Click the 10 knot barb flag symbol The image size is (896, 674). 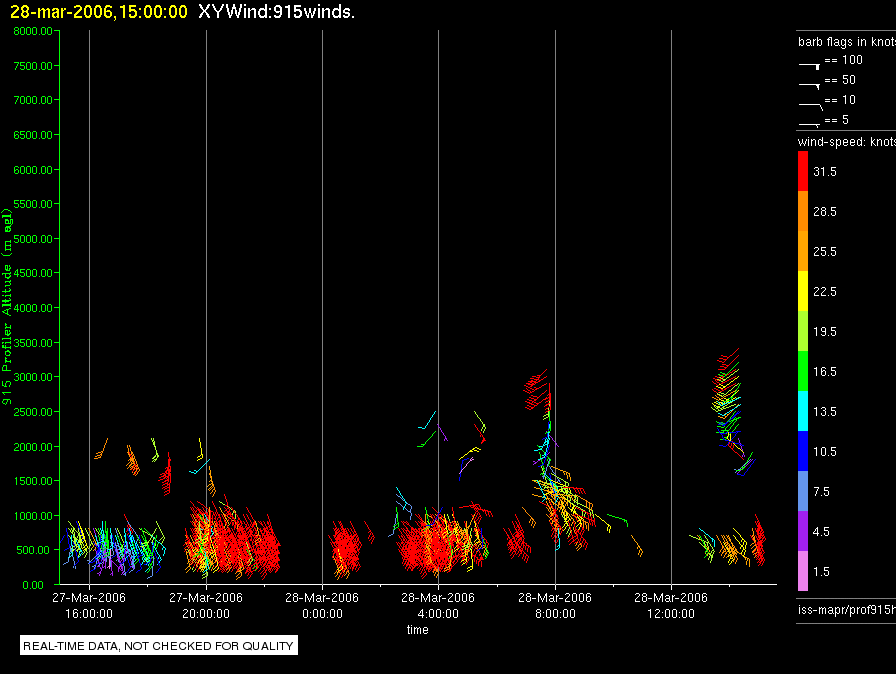point(810,106)
